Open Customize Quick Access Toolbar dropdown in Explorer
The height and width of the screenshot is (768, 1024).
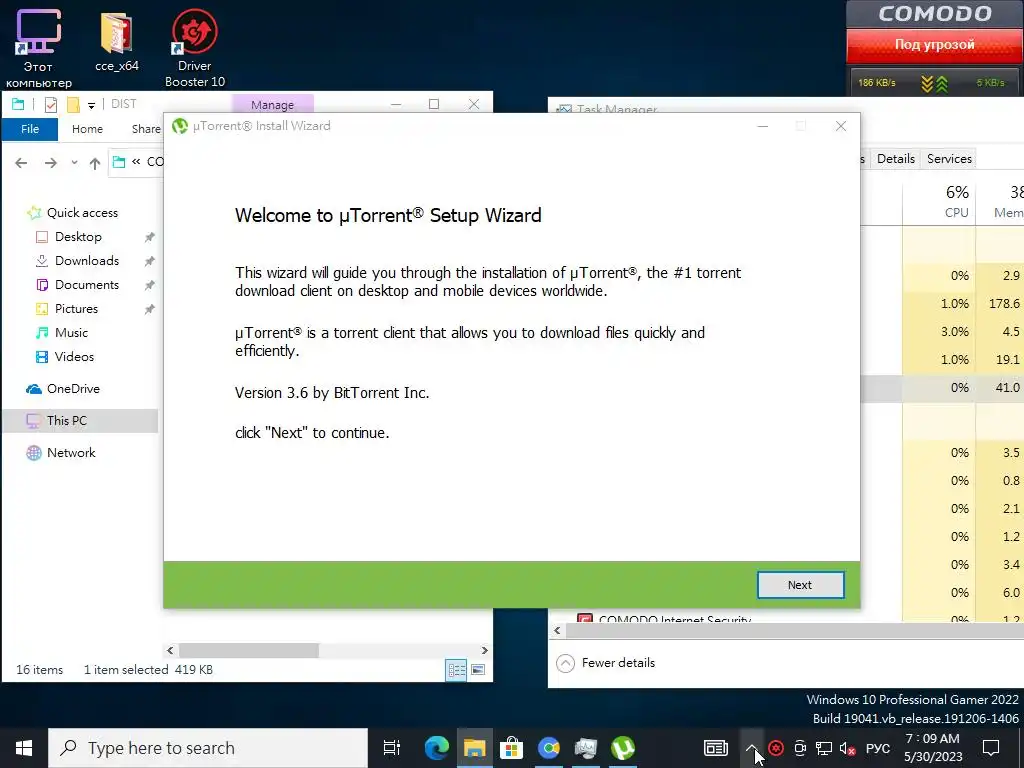pyautogui.click(x=91, y=104)
